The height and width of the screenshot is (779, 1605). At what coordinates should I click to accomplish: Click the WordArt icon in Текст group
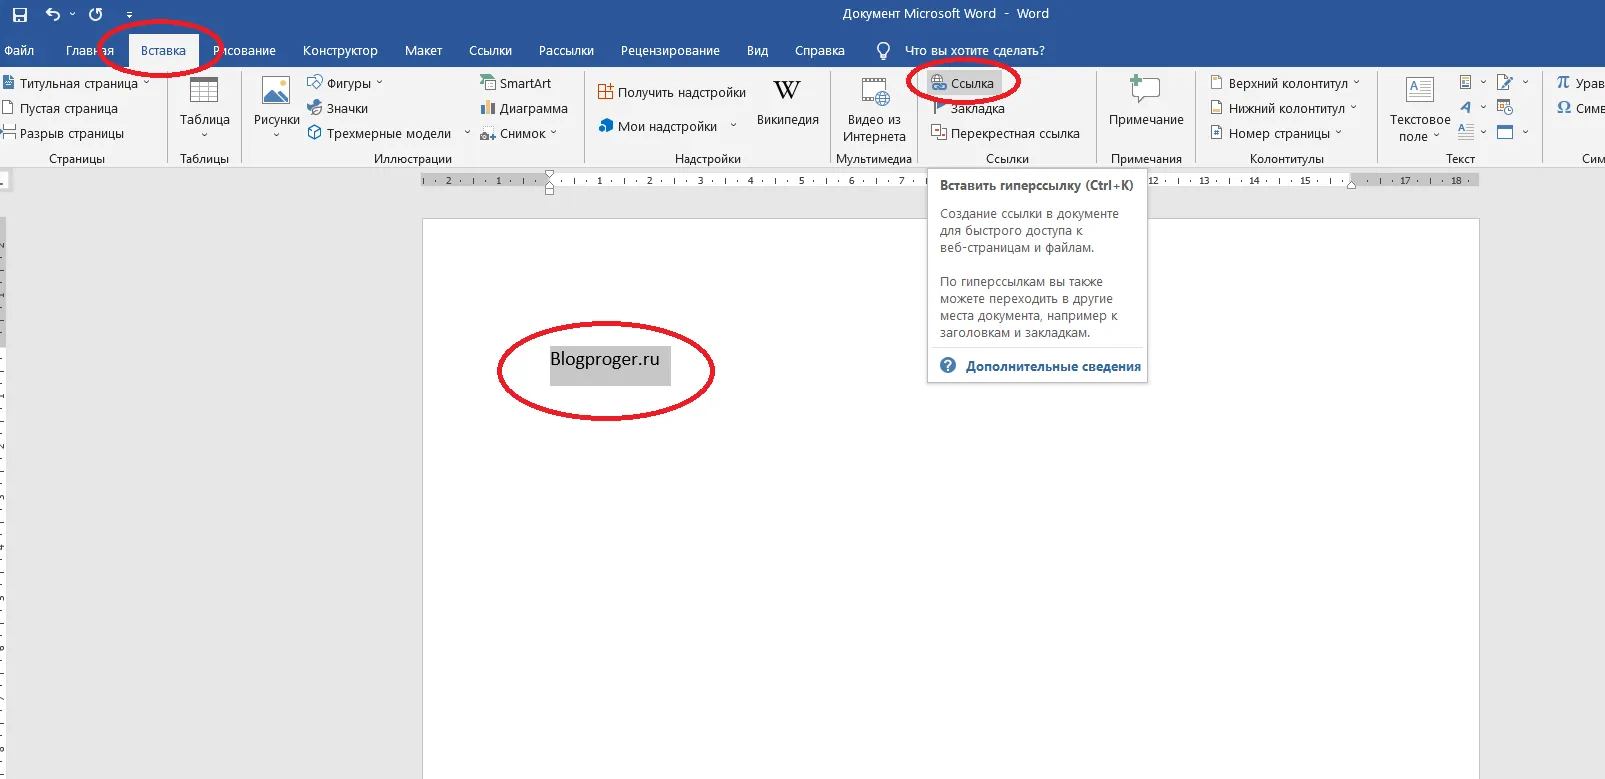pyautogui.click(x=1466, y=107)
